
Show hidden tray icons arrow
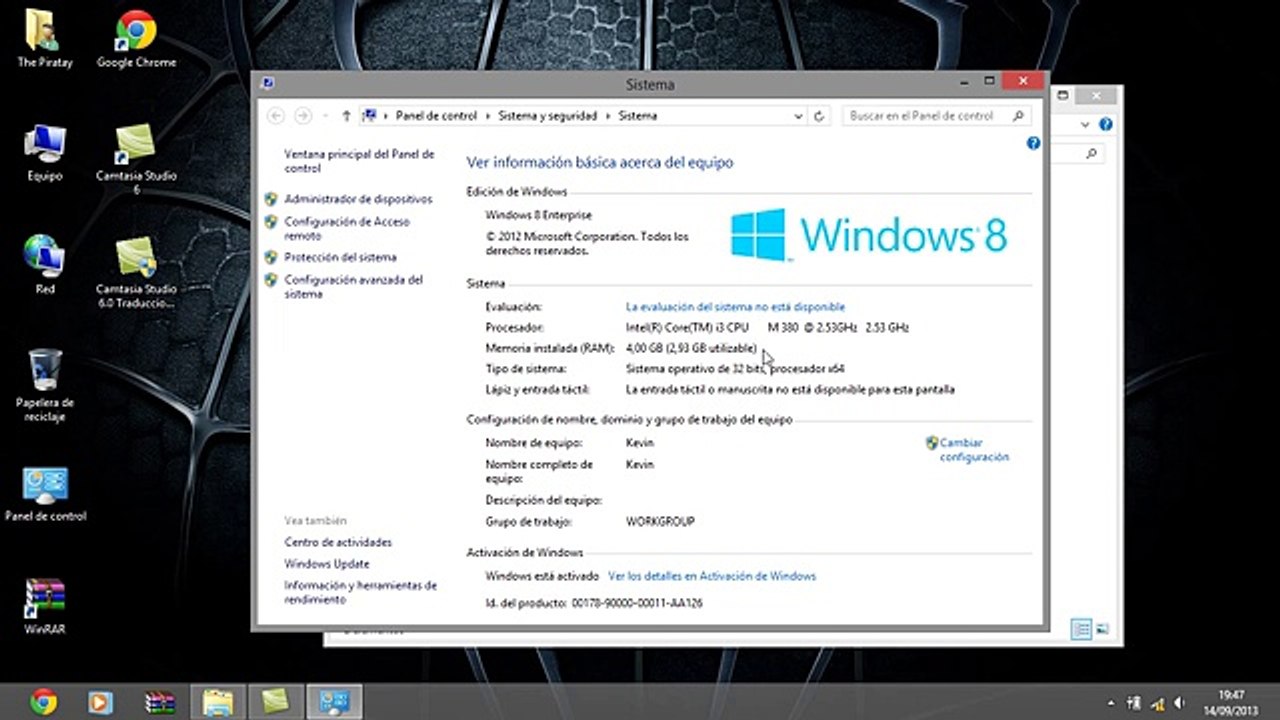click(1111, 702)
